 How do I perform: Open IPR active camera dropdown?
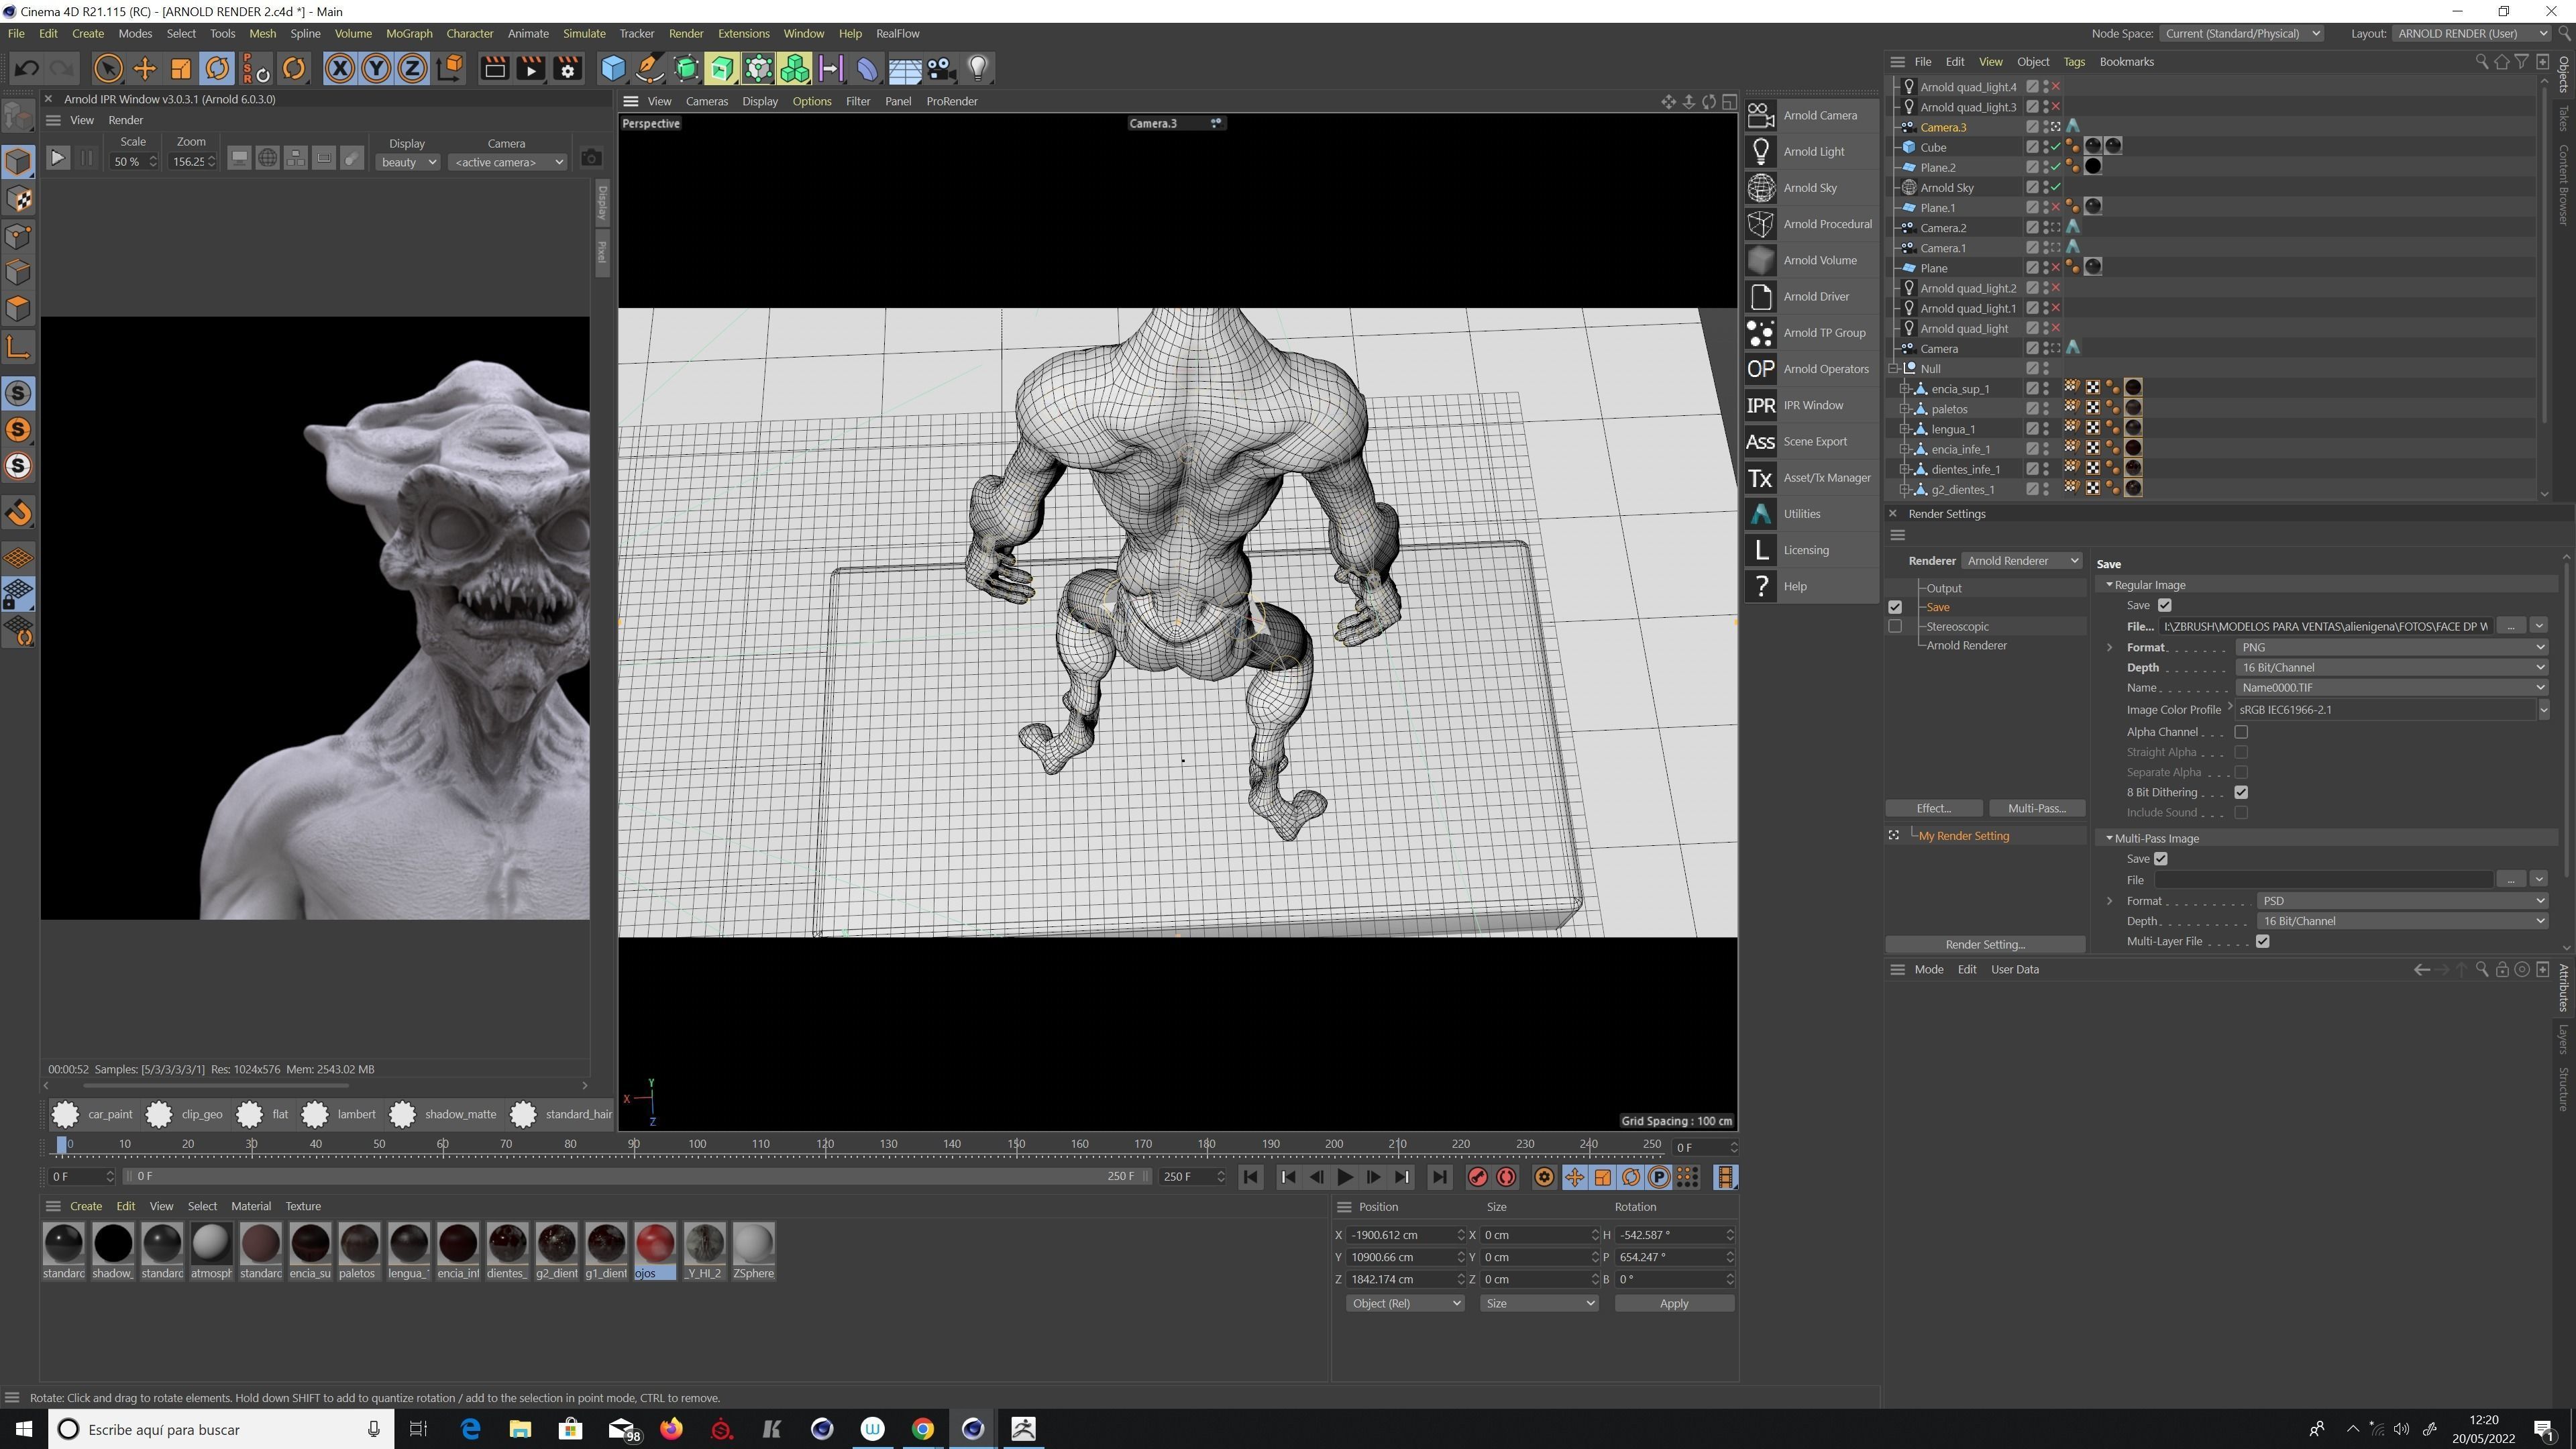(508, 162)
